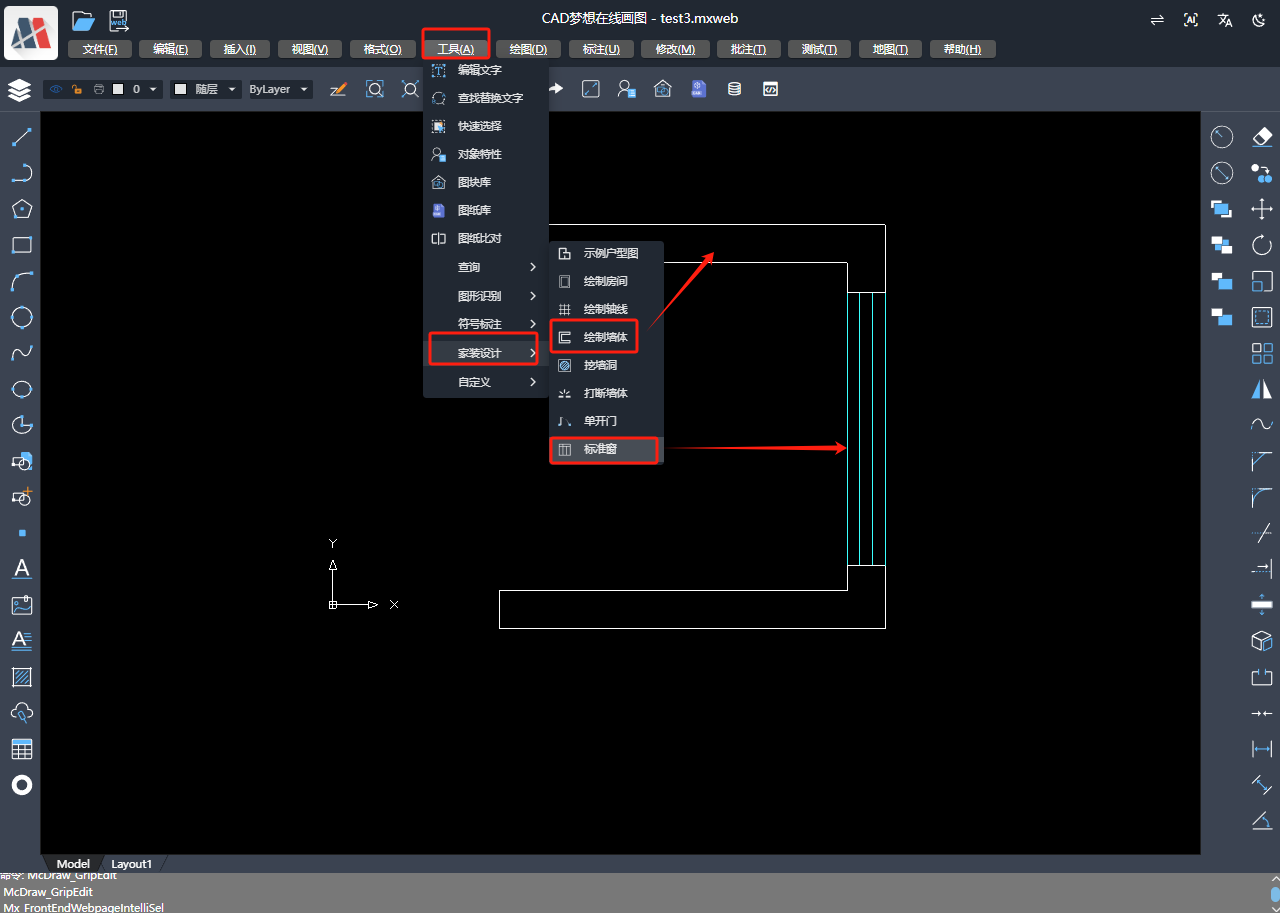Select the Rotate tool
The height and width of the screenshot is (913, 1280).
coord(1262,245)
